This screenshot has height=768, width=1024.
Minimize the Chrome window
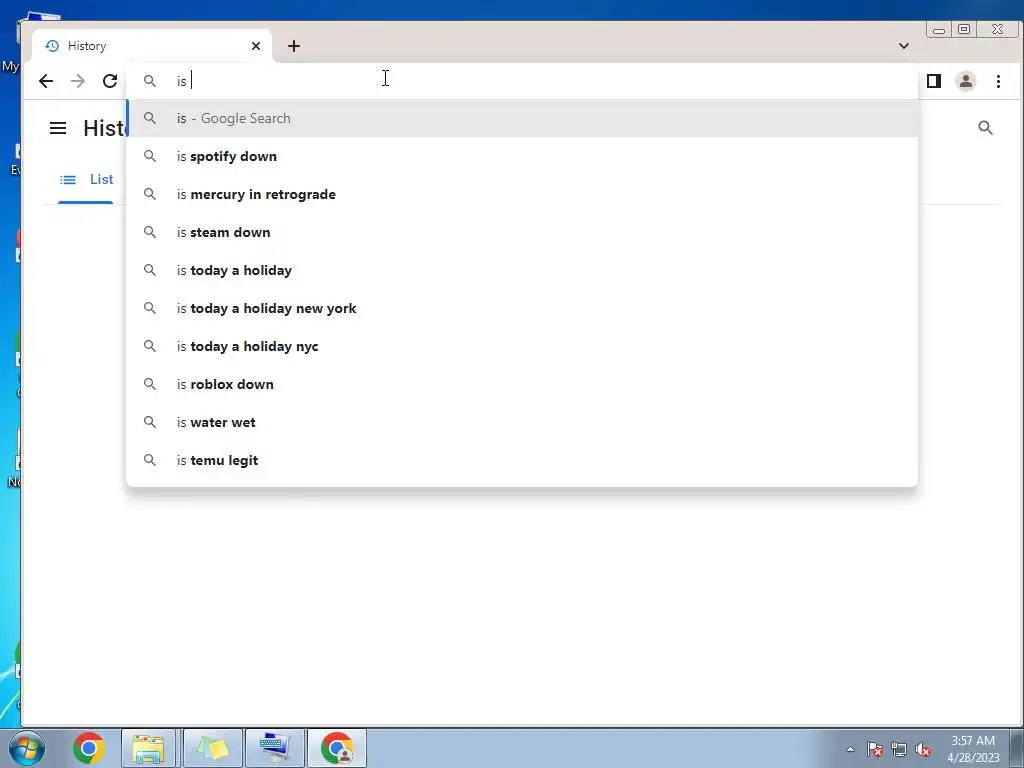click(939, 29)
